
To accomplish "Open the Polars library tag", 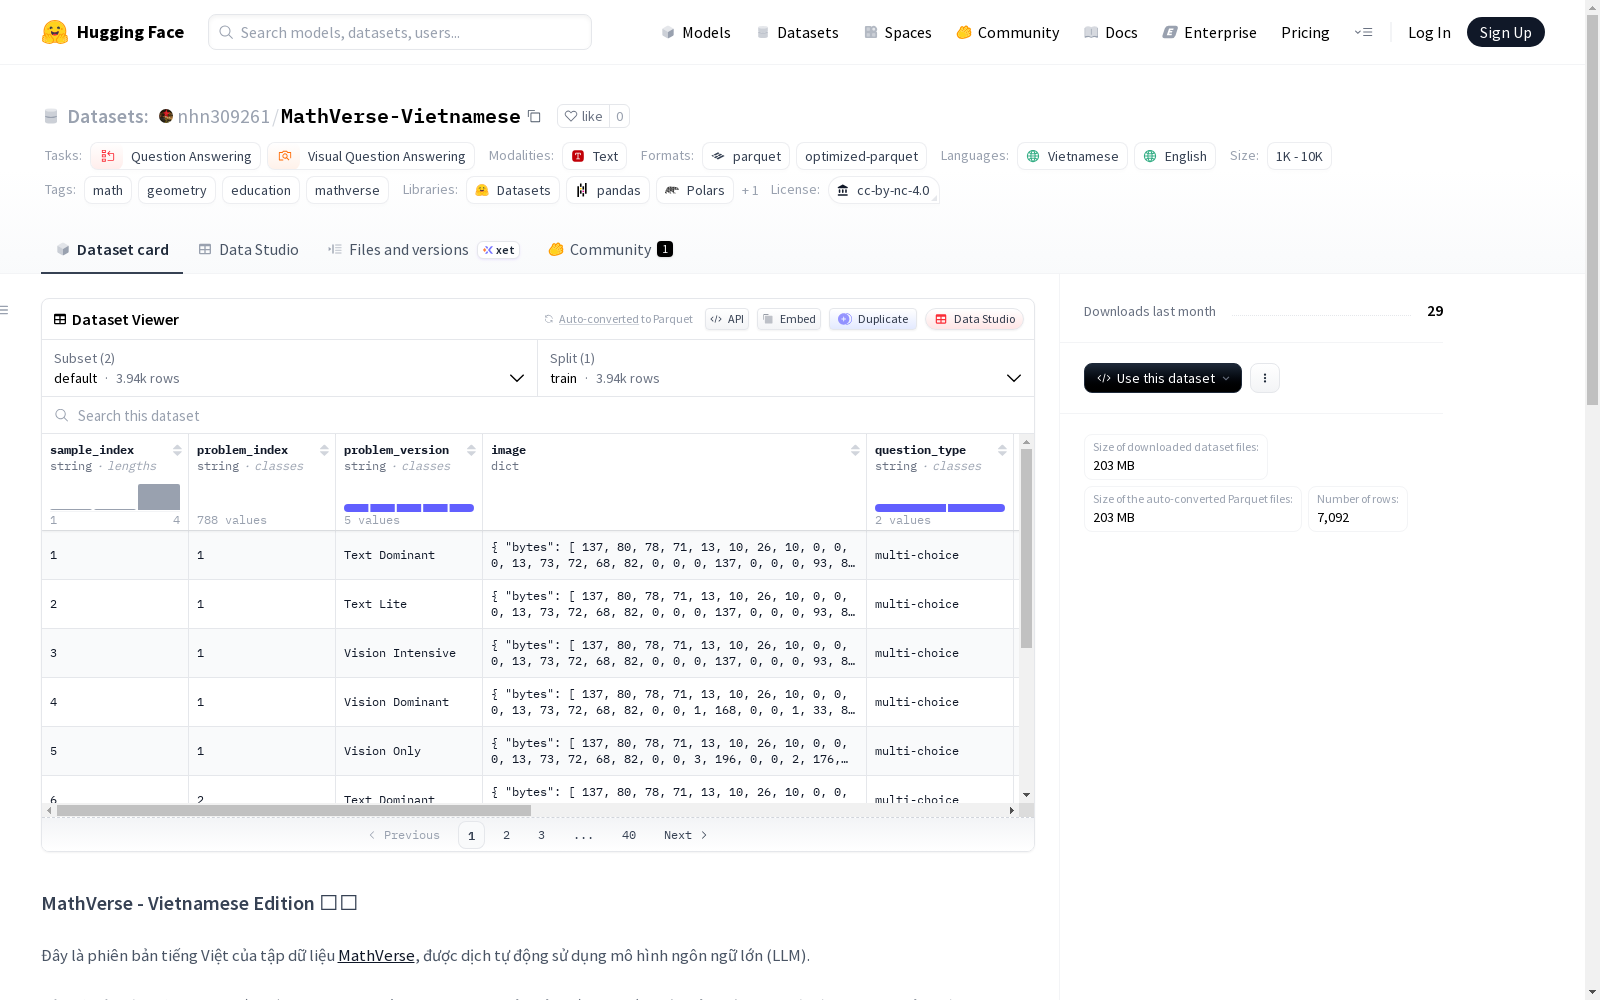I will (x=695, y=190).
